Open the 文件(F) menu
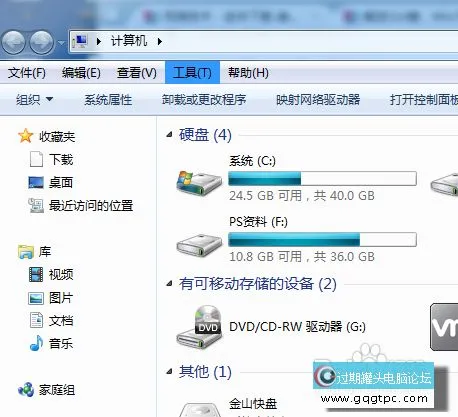 [x=27, y=72]
